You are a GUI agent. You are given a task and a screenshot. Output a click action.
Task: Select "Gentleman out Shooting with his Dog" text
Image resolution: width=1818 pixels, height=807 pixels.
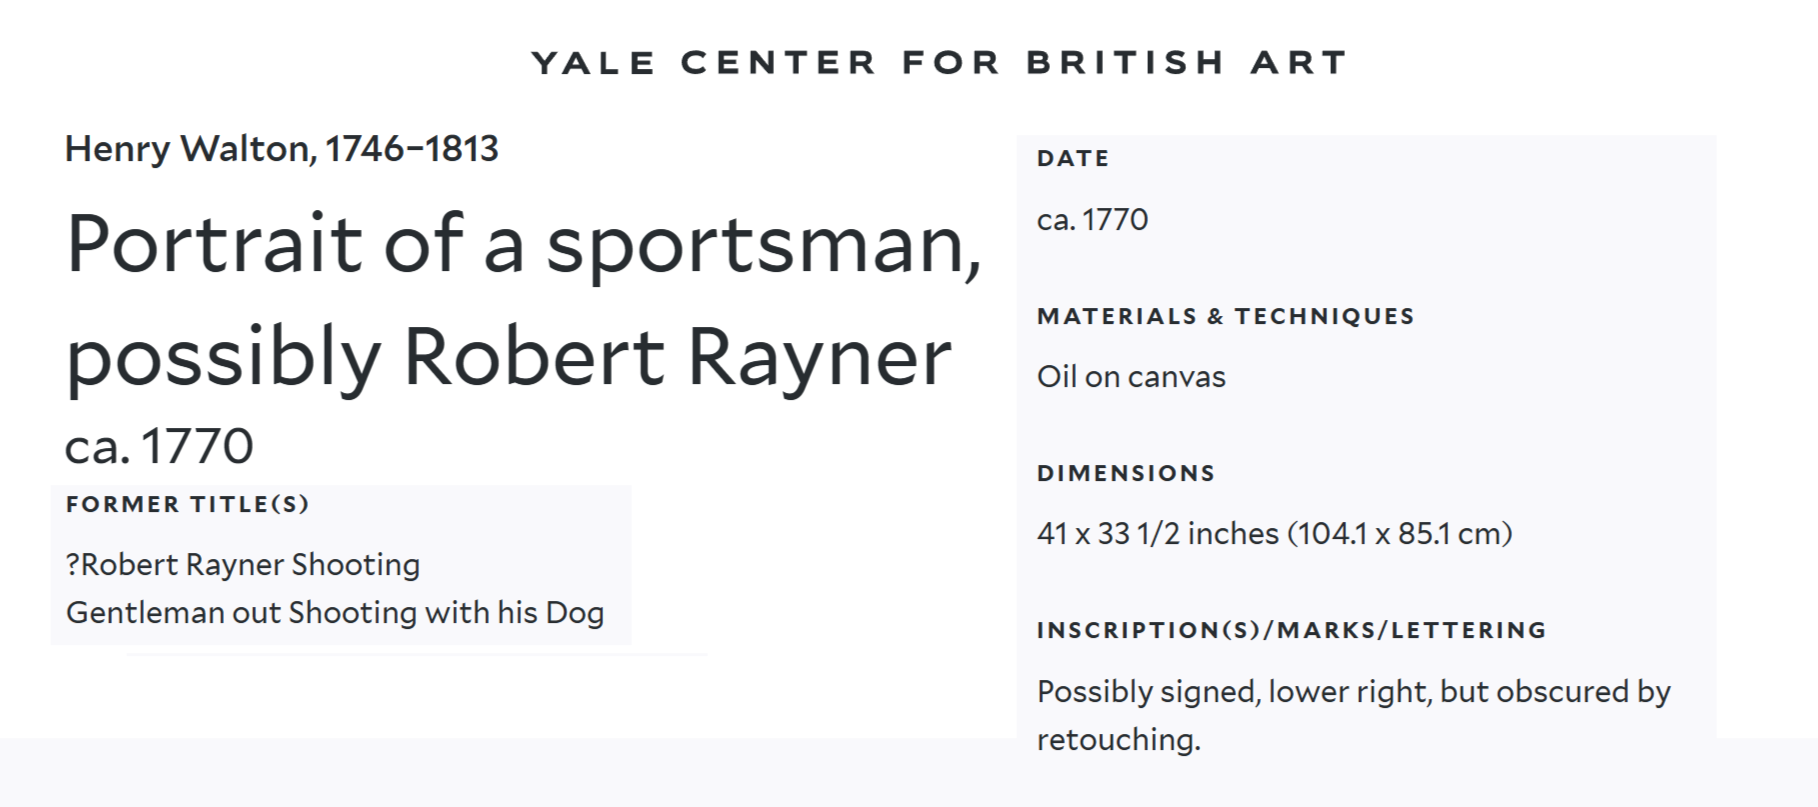pos(335,613)
